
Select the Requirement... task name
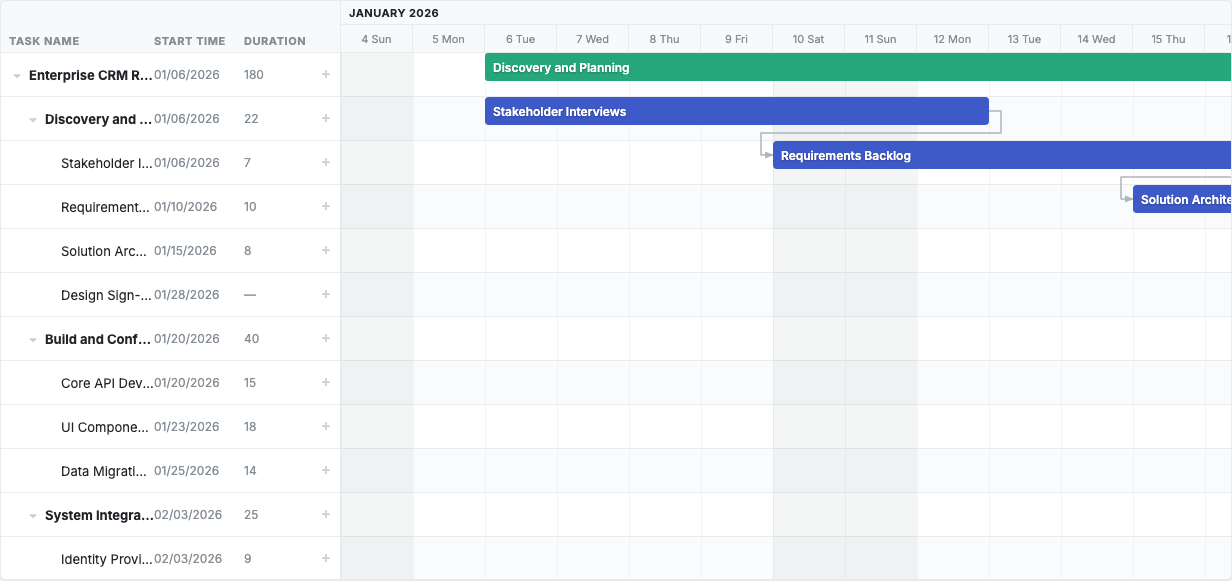pos(105,207)
